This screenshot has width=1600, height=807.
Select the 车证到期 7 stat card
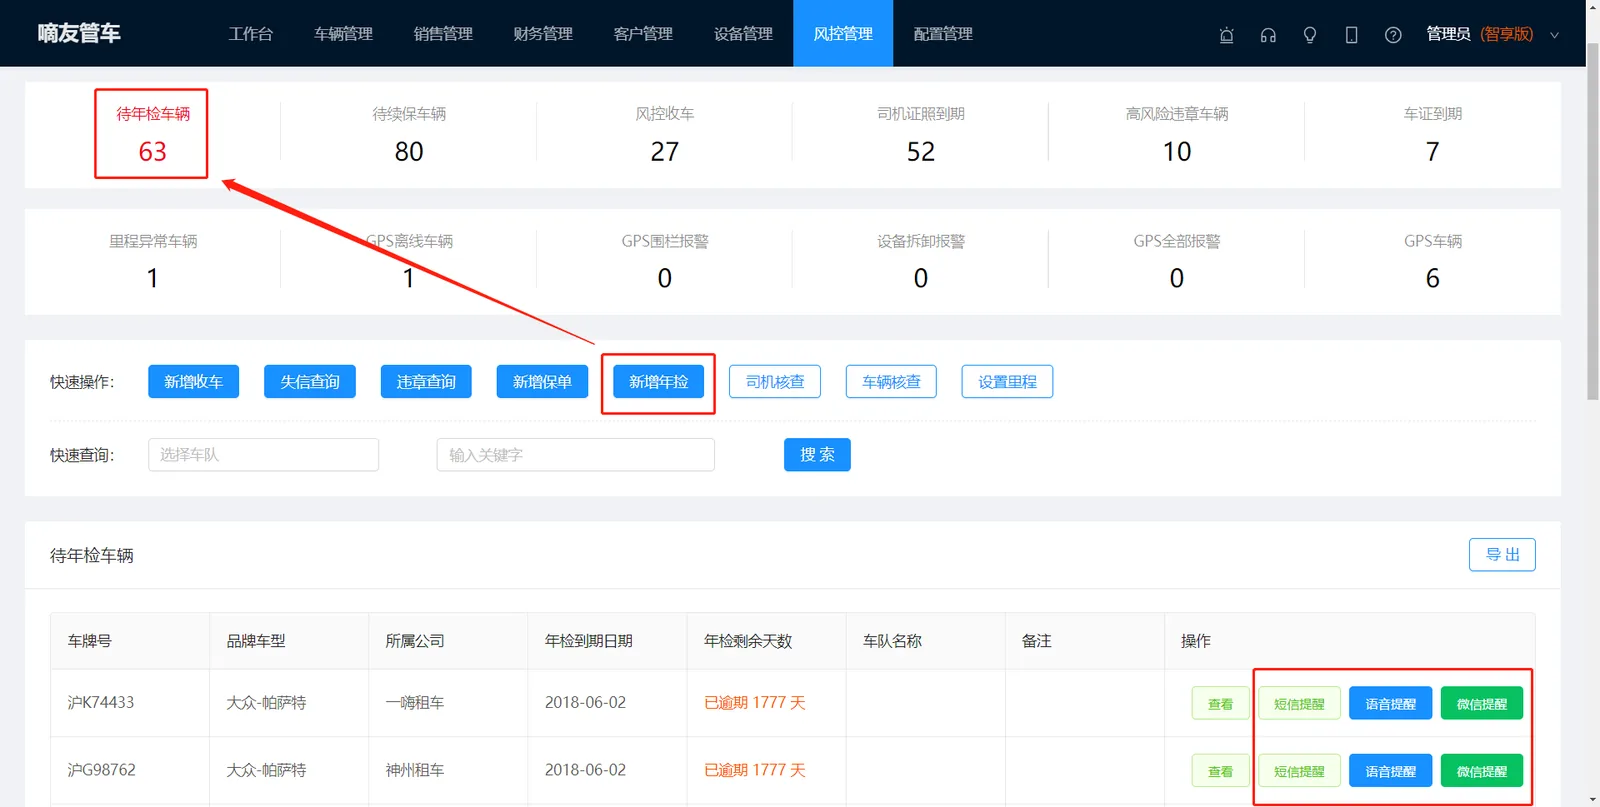click(1432, 134)
